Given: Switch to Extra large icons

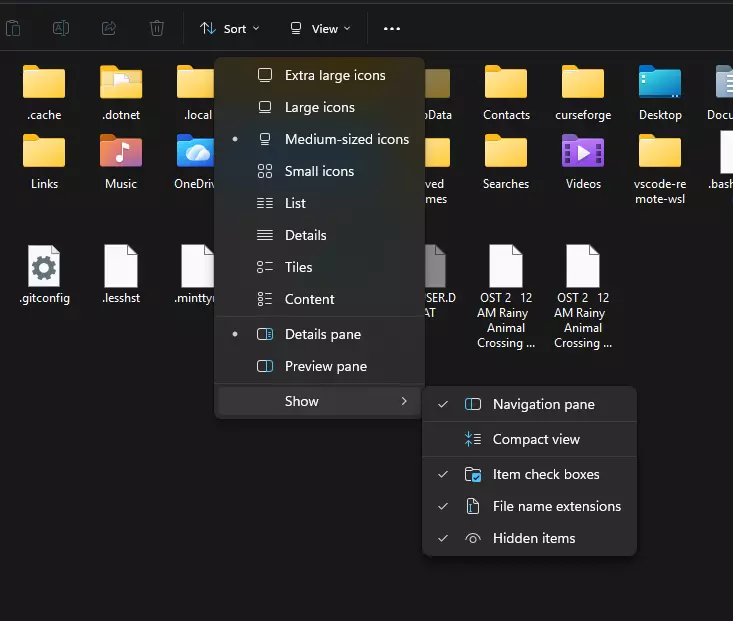Looking at the screenshot, I should tap(334, 75).
